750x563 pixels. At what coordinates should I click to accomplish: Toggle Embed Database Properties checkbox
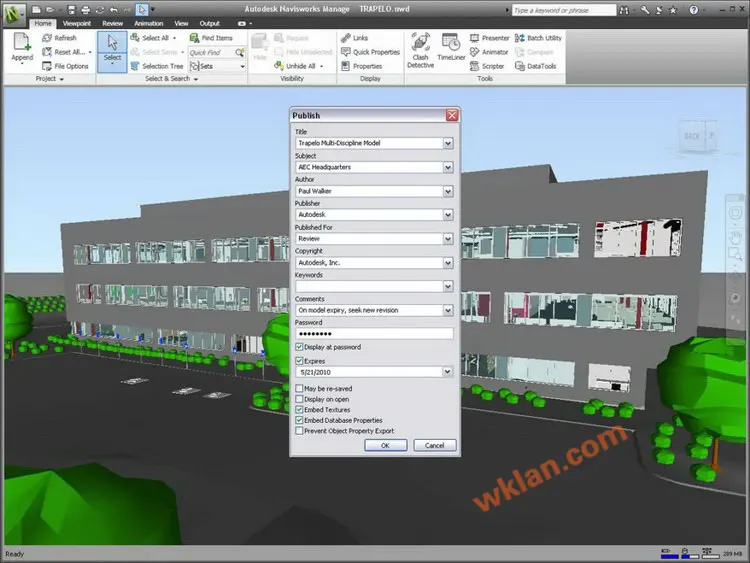299,420
